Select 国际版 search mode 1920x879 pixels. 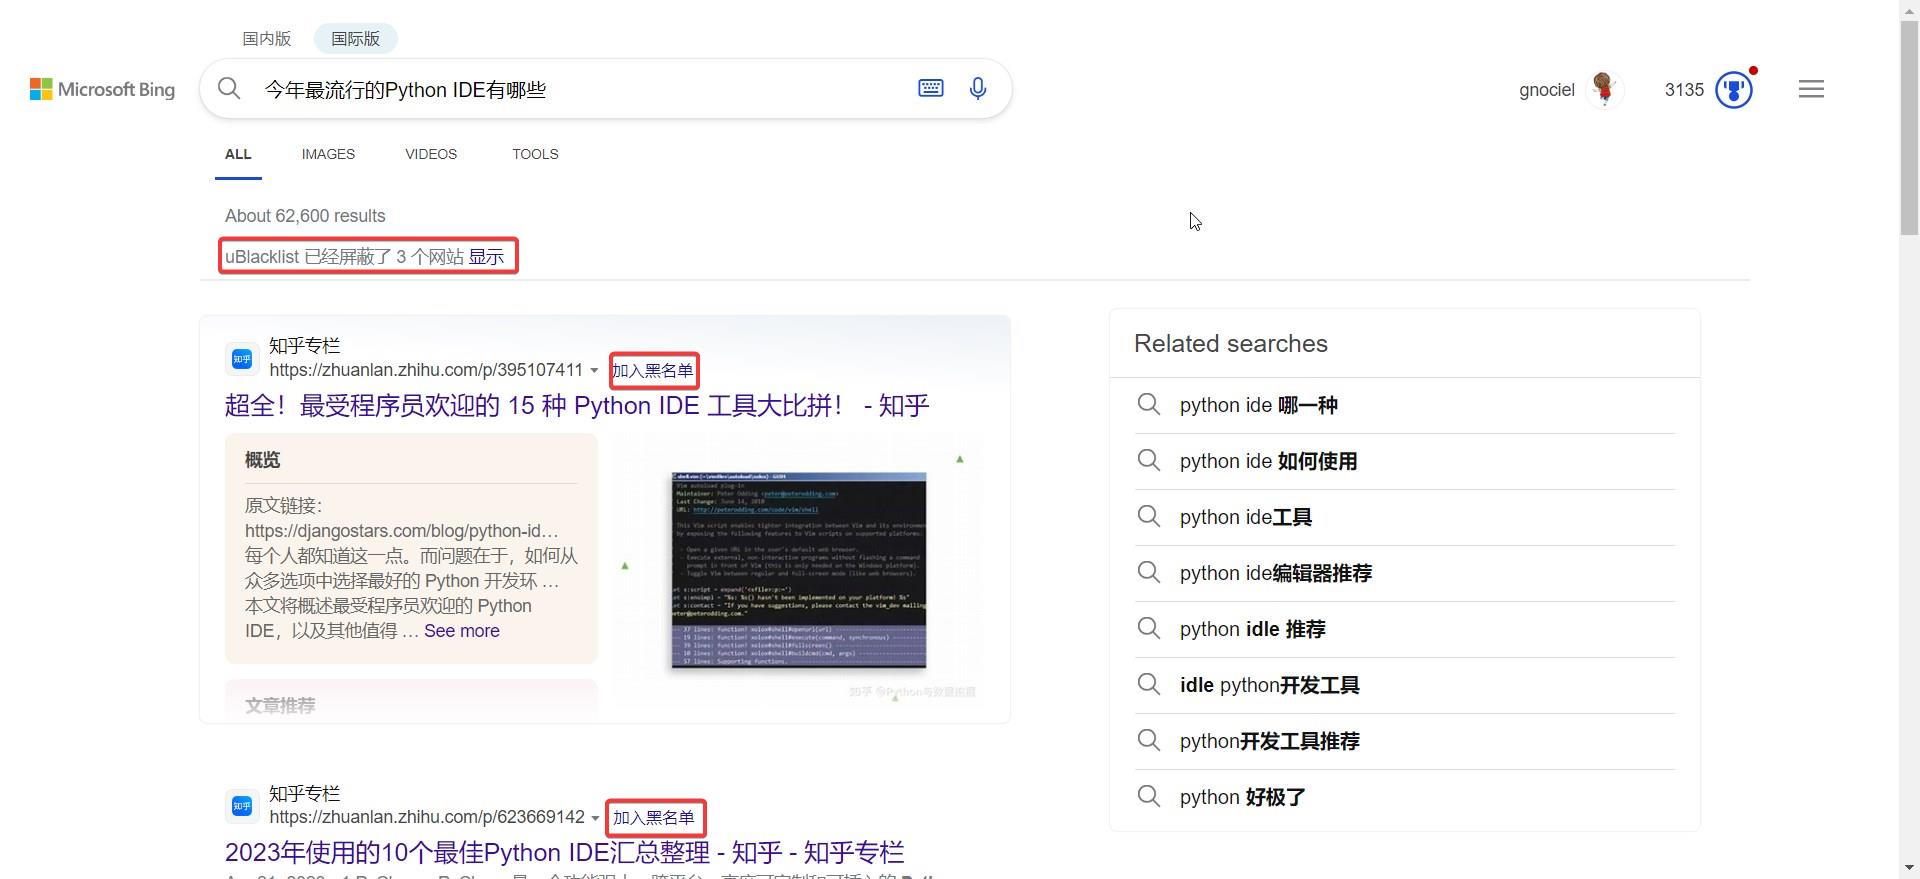pyautogui.click(x=355, y=38)
